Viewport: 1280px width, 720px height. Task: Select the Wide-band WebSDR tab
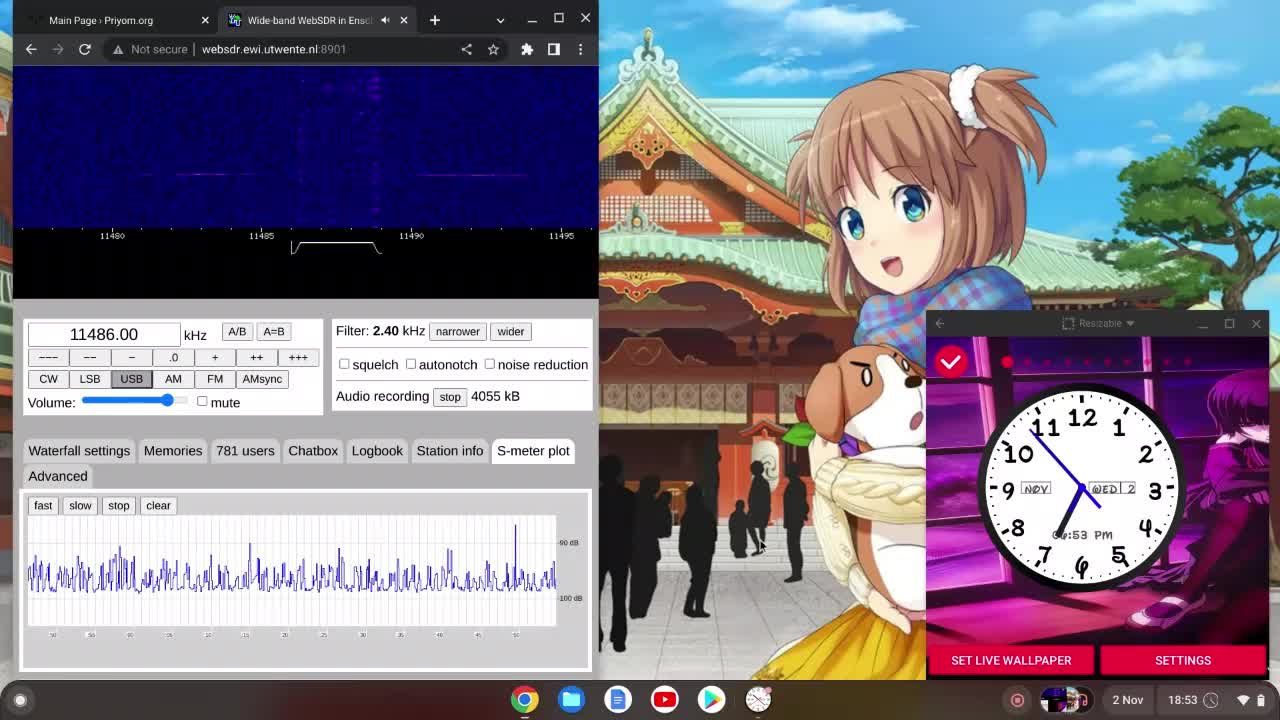317,20
